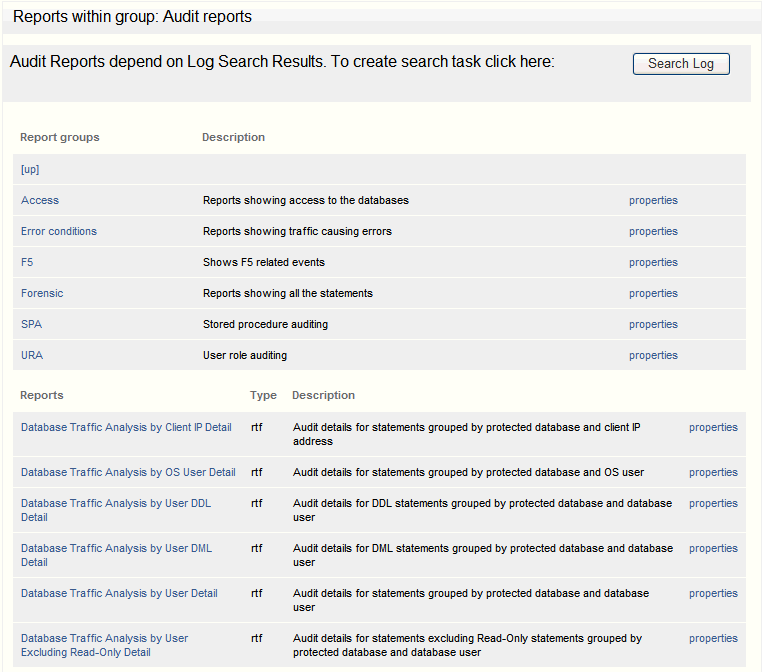Viewport: 762px width, 672px height.
Task: Click the 'Type' column header
Action: (x=263, y=395)
